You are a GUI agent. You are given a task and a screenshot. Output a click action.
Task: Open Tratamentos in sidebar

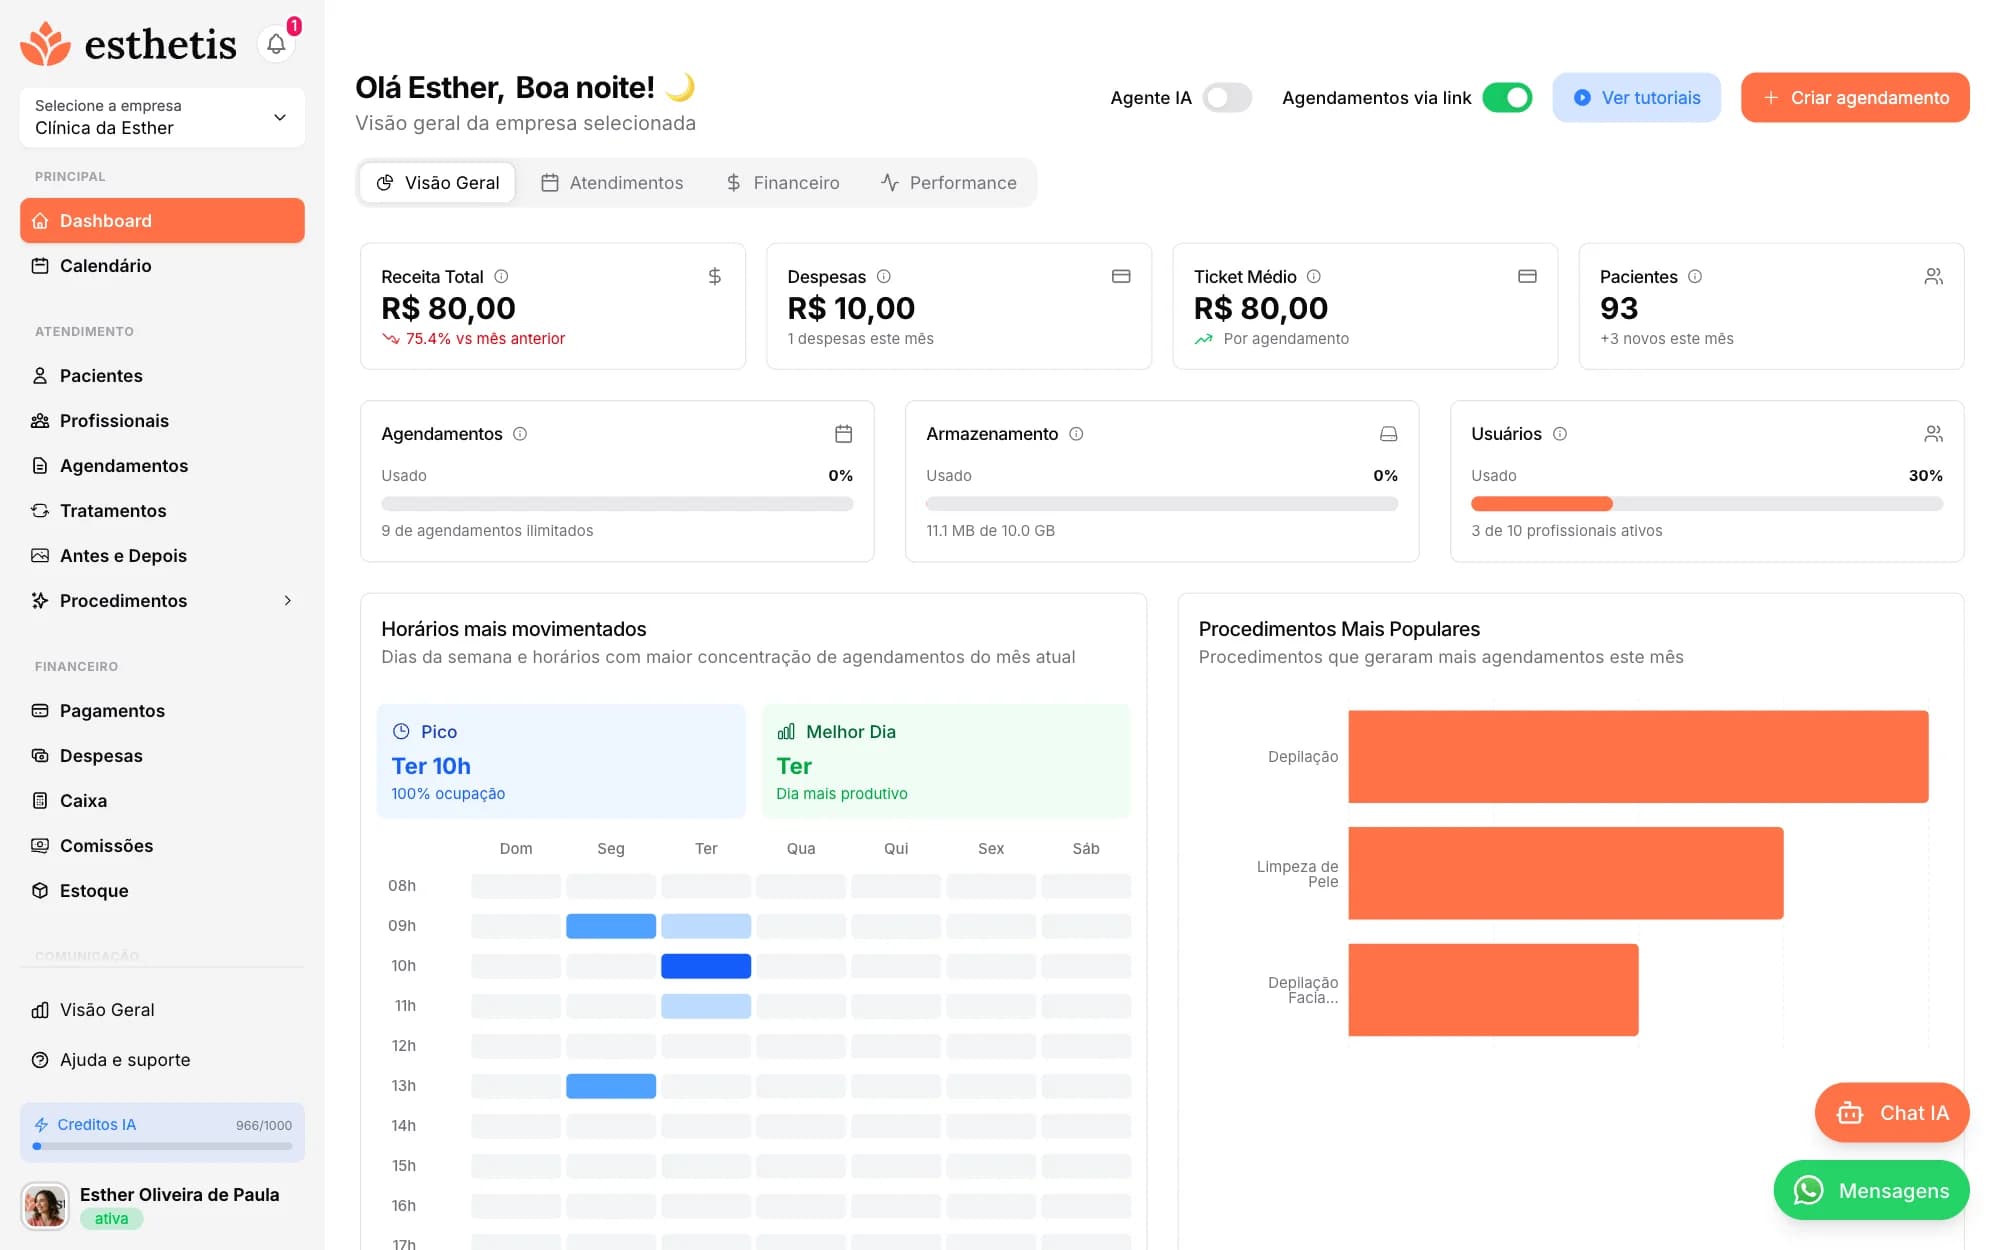(x=162, y=510)
